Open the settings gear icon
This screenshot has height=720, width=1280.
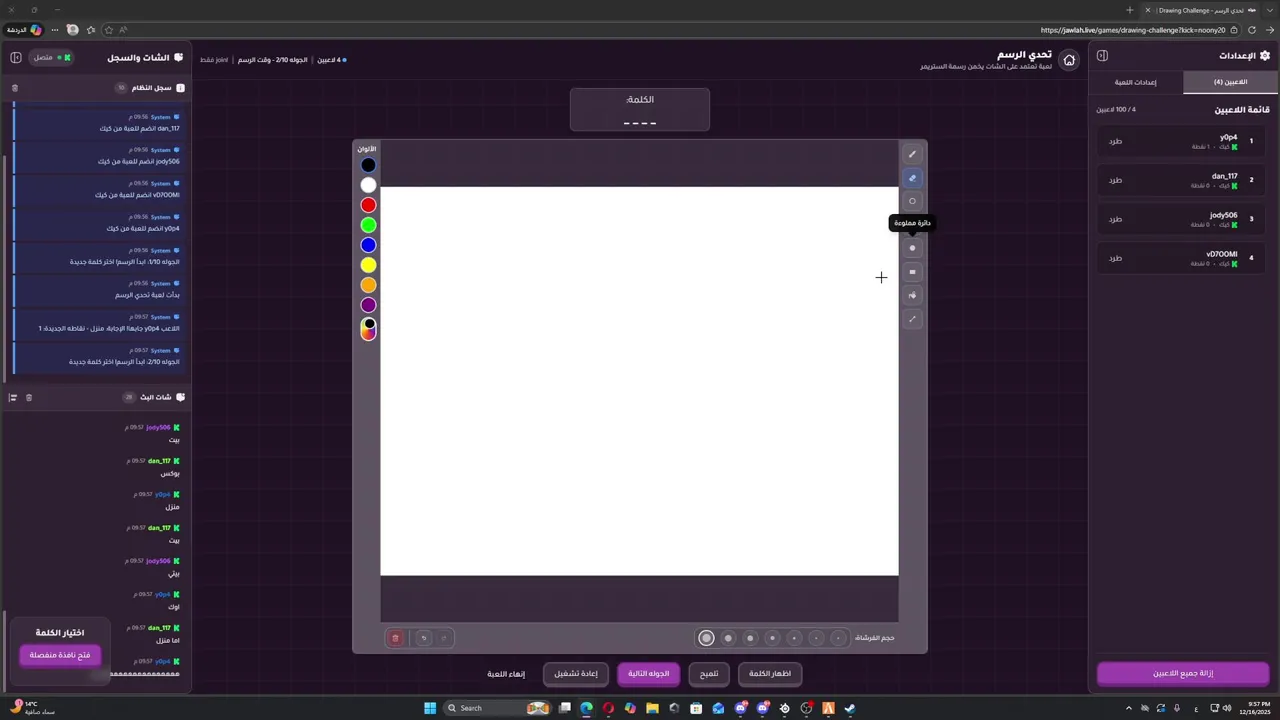pyautogui.click(x=1265, y=56)
